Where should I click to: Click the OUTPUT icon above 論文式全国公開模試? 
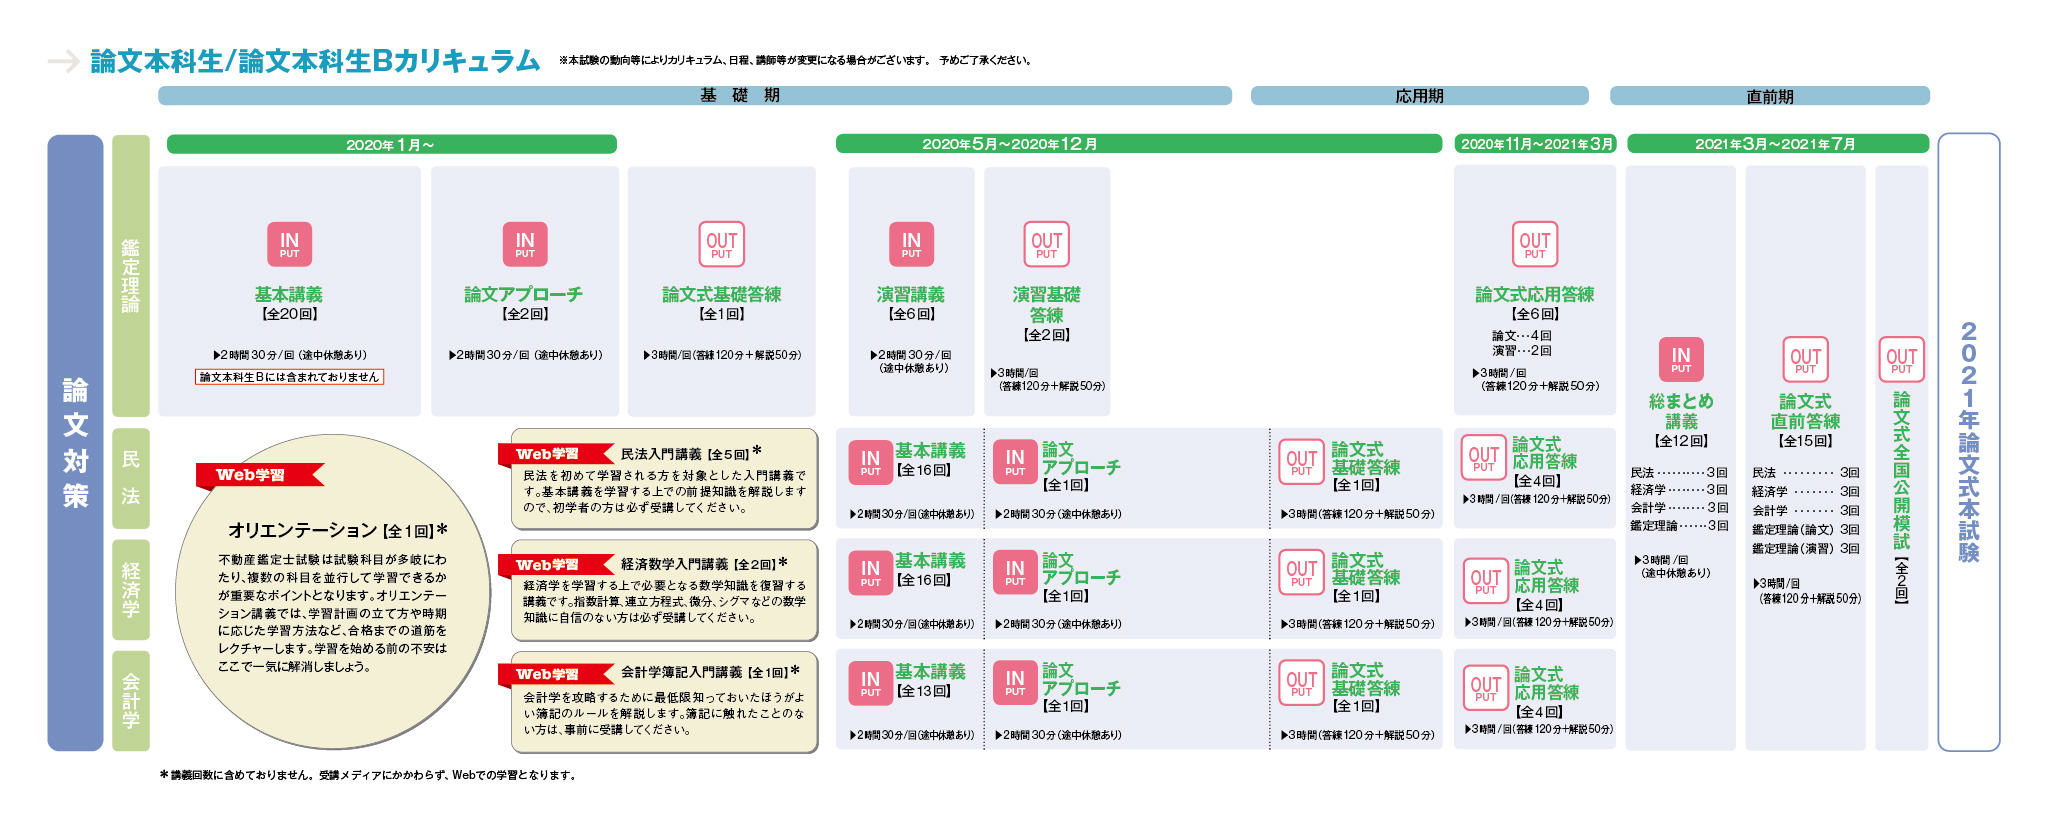tap(1901, 359)
